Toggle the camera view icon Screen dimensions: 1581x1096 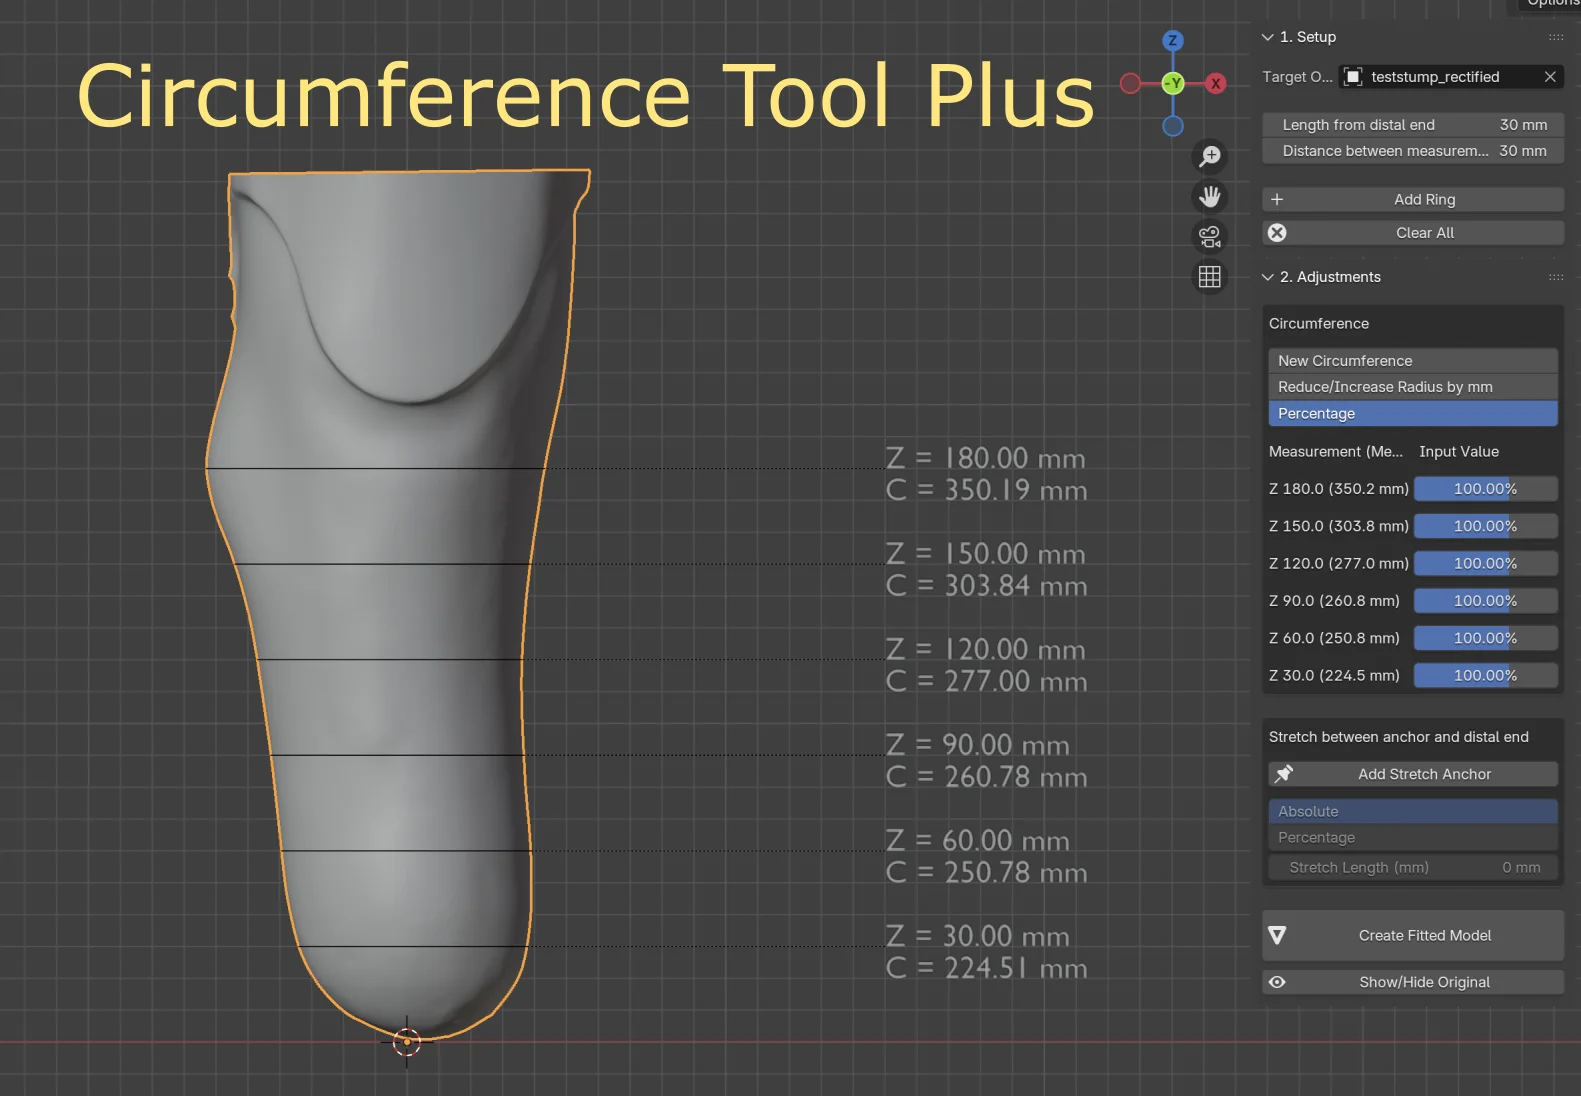tap(1210, 236)
